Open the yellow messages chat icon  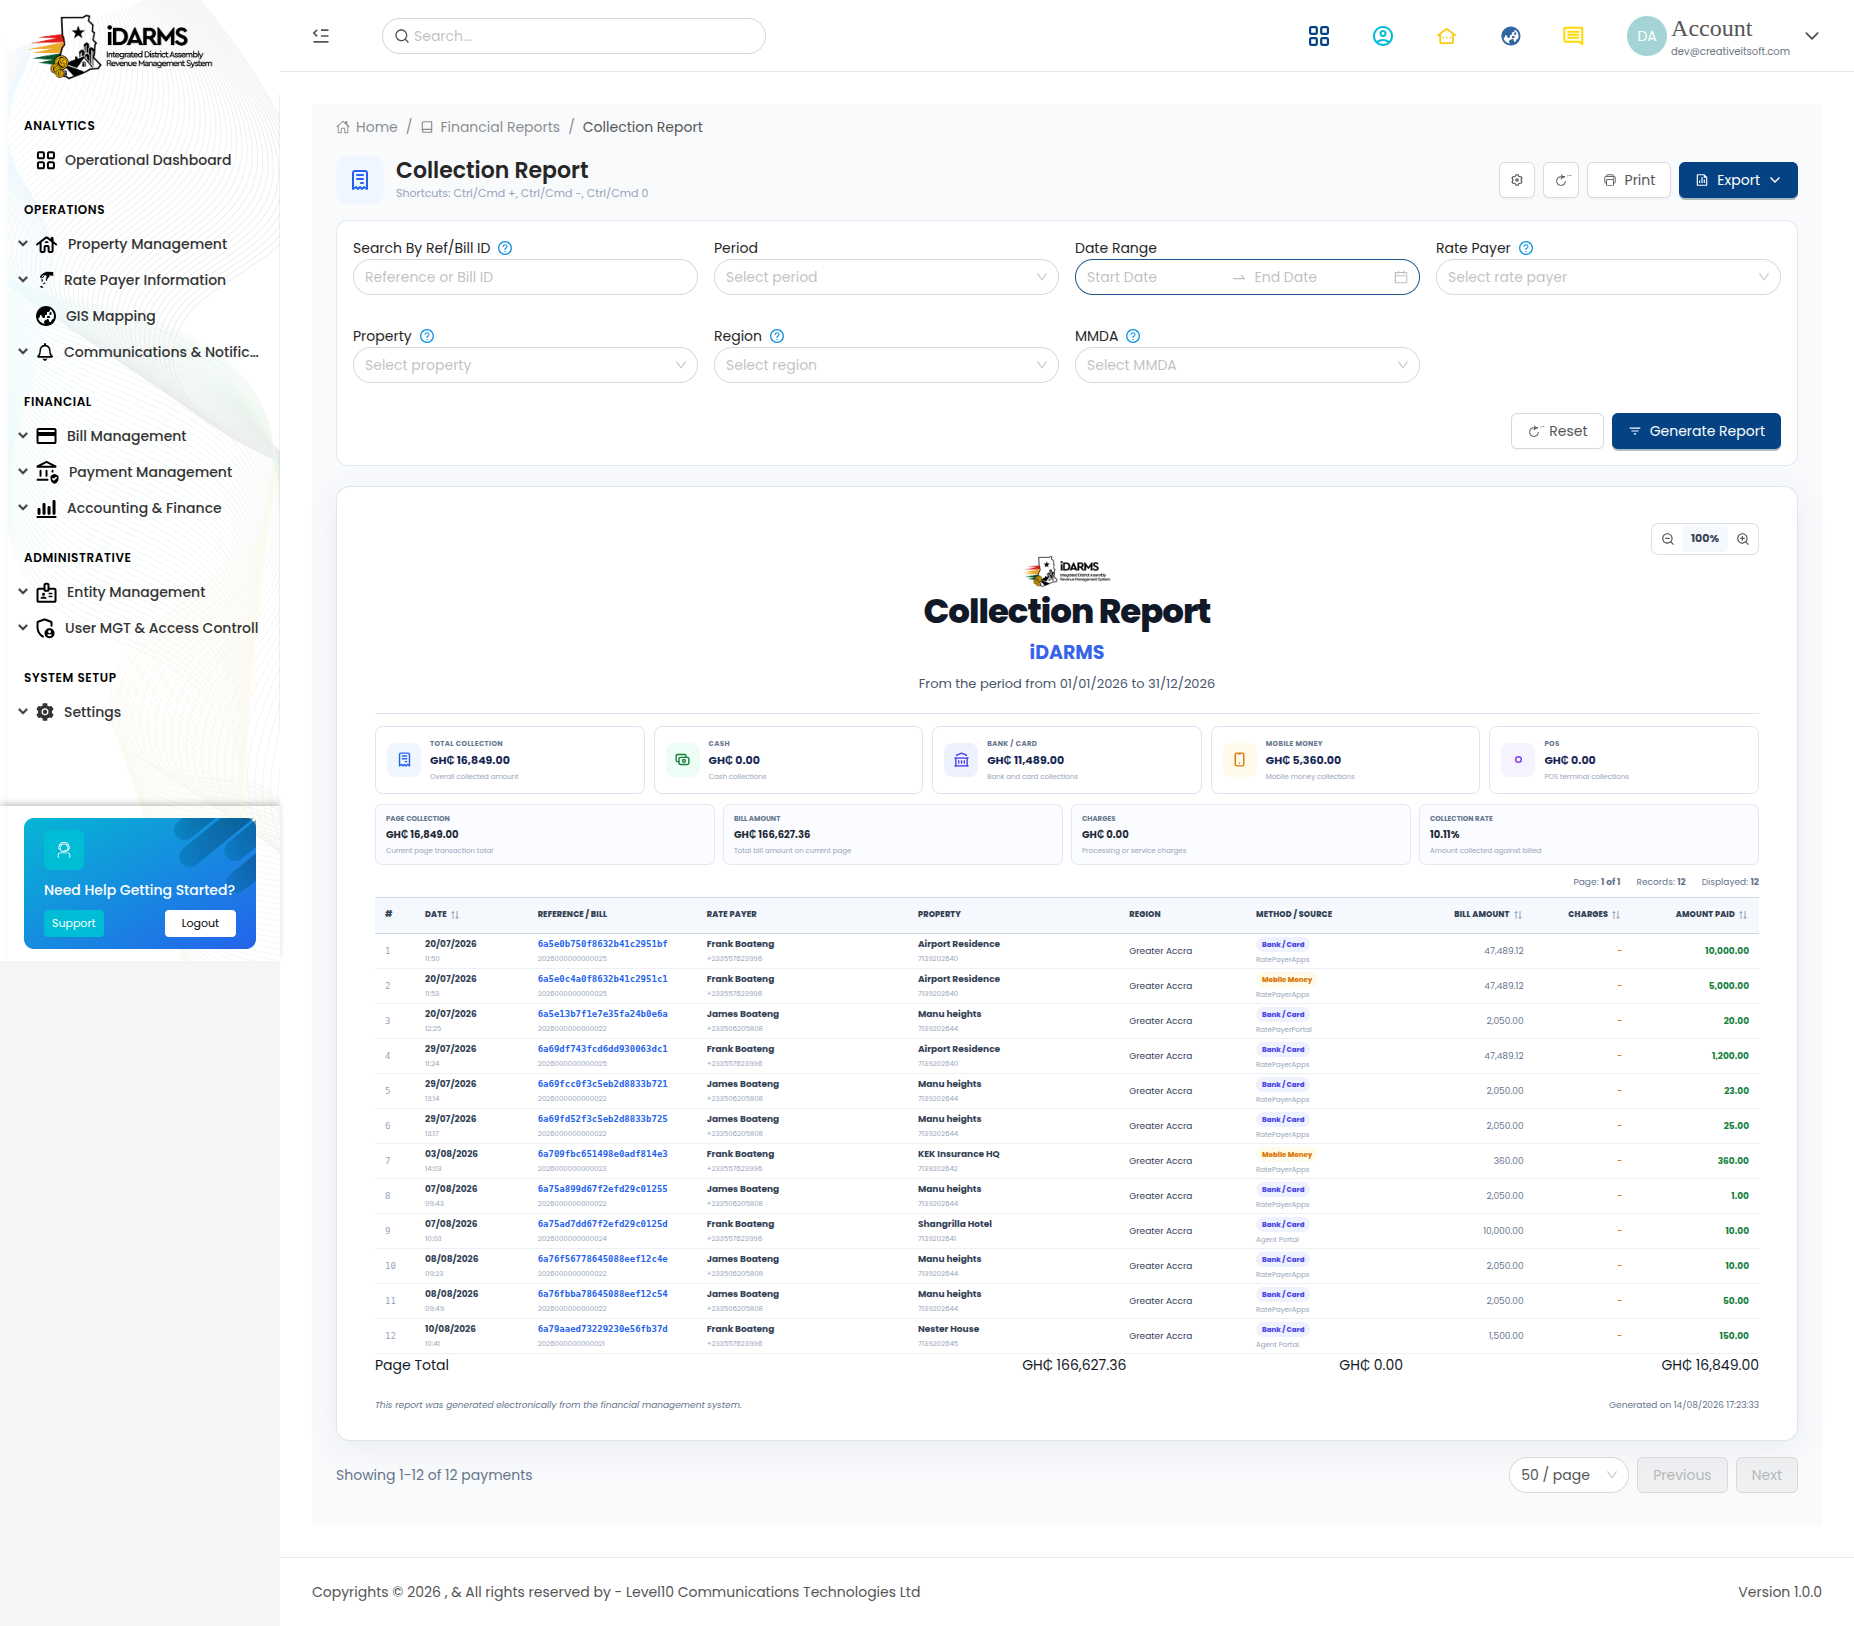pyautogui.click(x=1573, y=36)
